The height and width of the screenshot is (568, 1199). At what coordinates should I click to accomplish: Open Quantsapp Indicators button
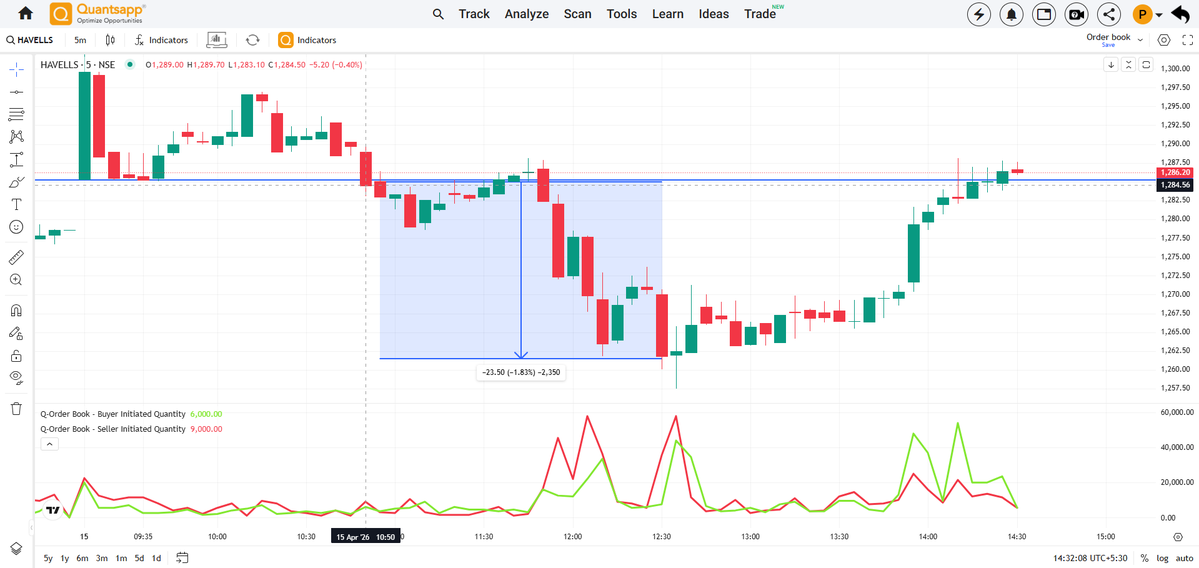[307, 40]
